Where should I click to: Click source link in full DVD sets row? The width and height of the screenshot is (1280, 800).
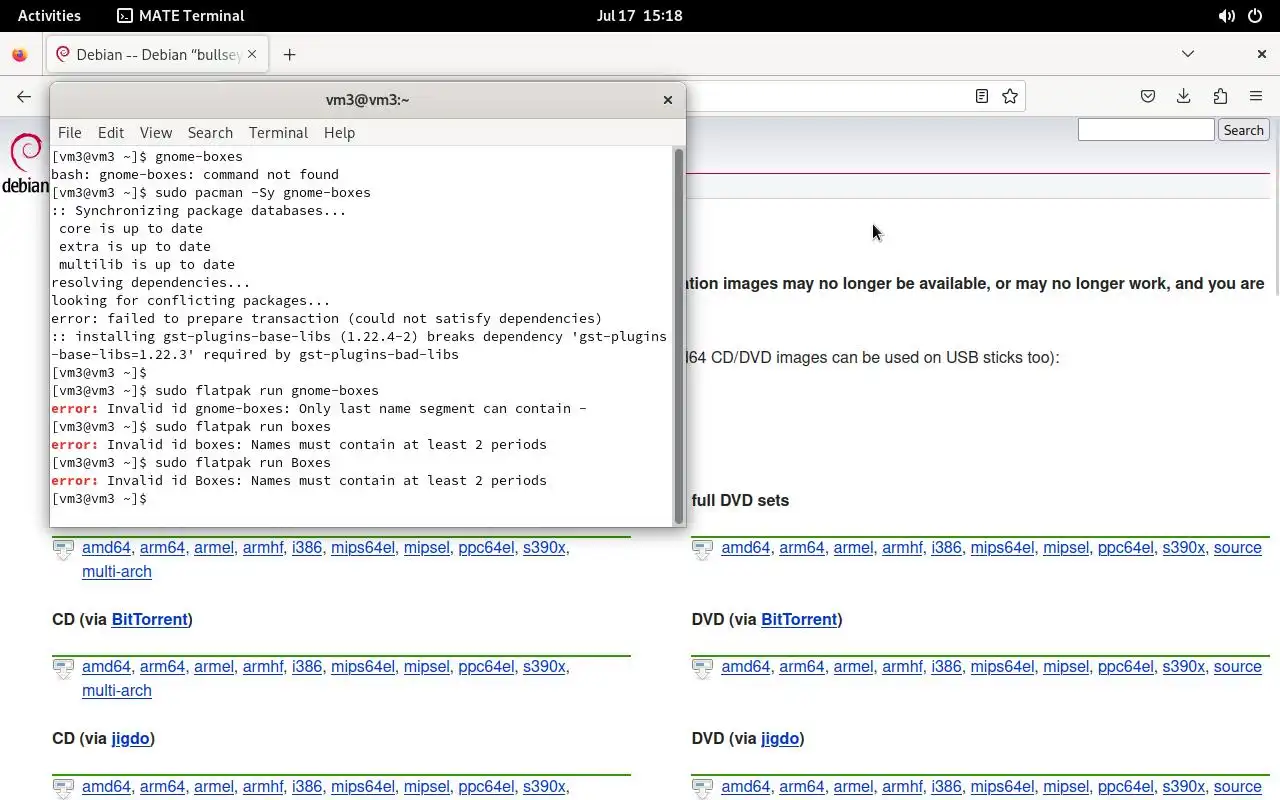coord(1238,547)
